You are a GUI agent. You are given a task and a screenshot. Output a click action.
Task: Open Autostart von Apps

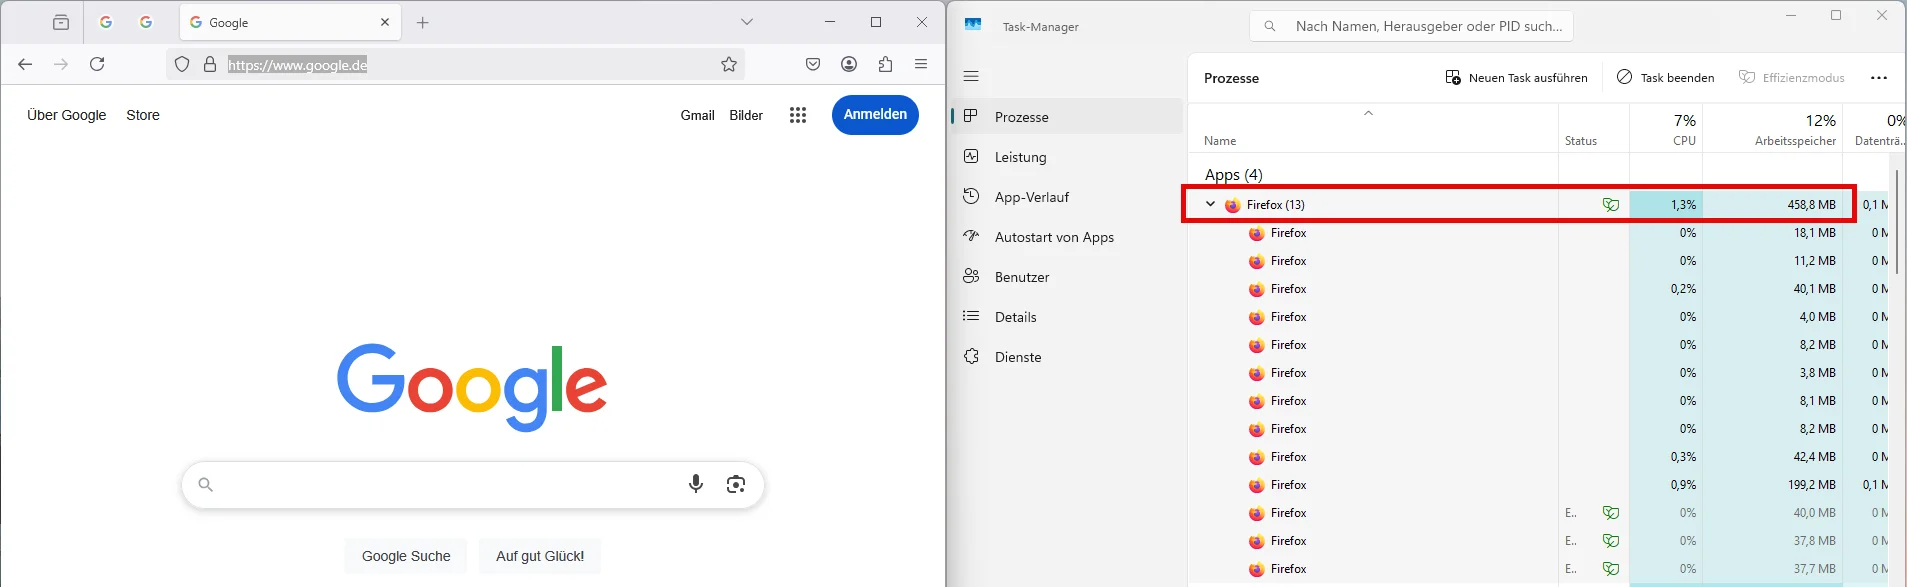pyautogui.click(x=1067, y=237)
